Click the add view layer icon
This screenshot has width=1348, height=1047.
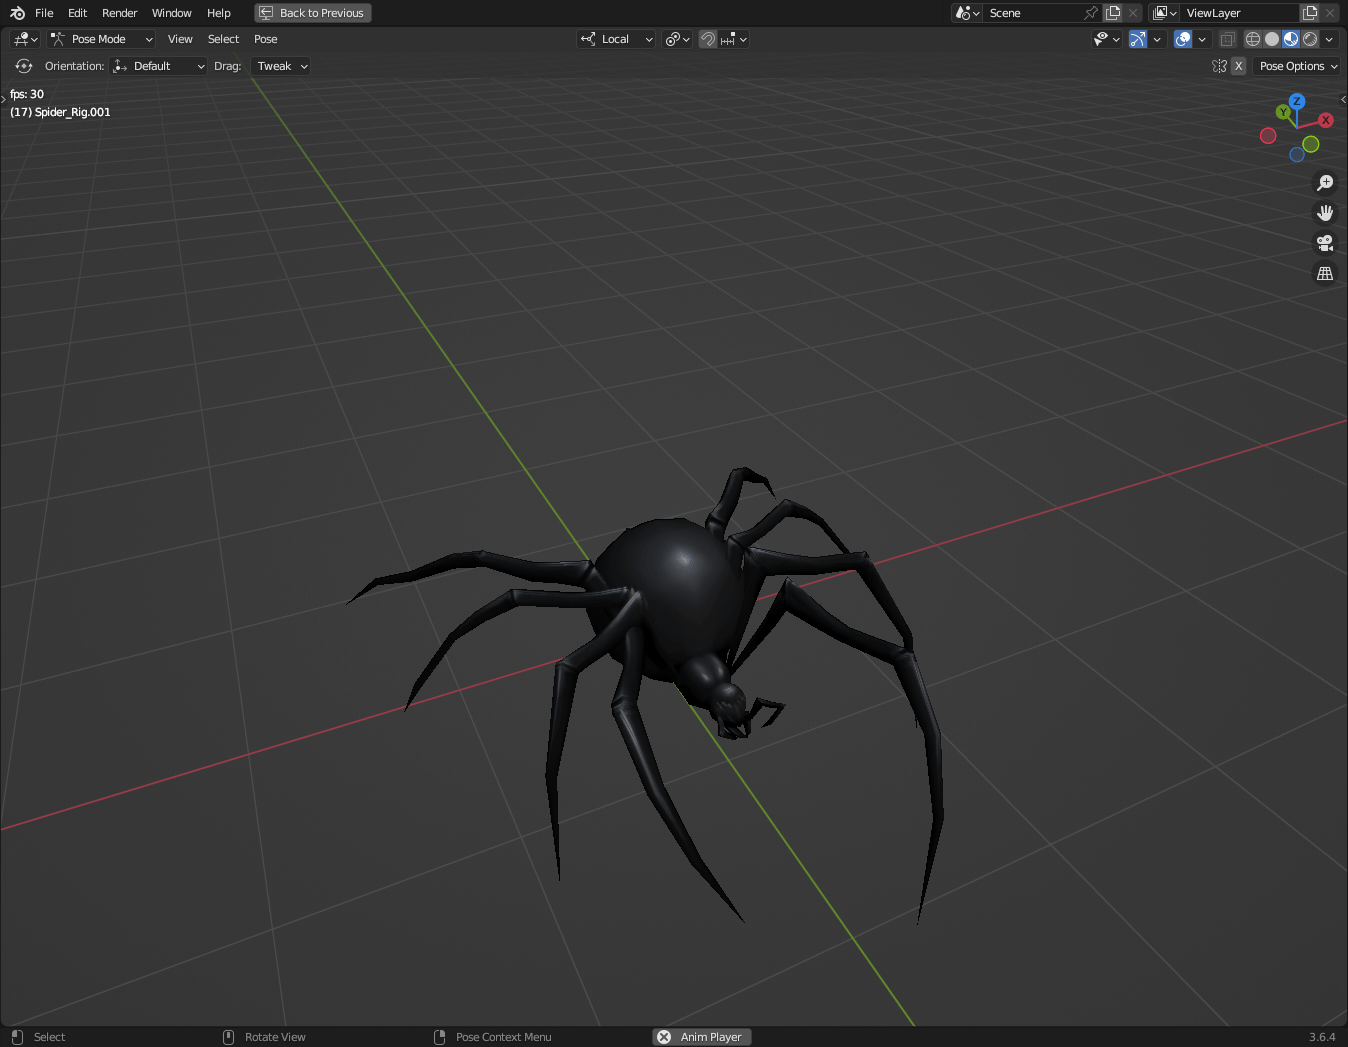pyautogui.click(x=1310, y=13)
